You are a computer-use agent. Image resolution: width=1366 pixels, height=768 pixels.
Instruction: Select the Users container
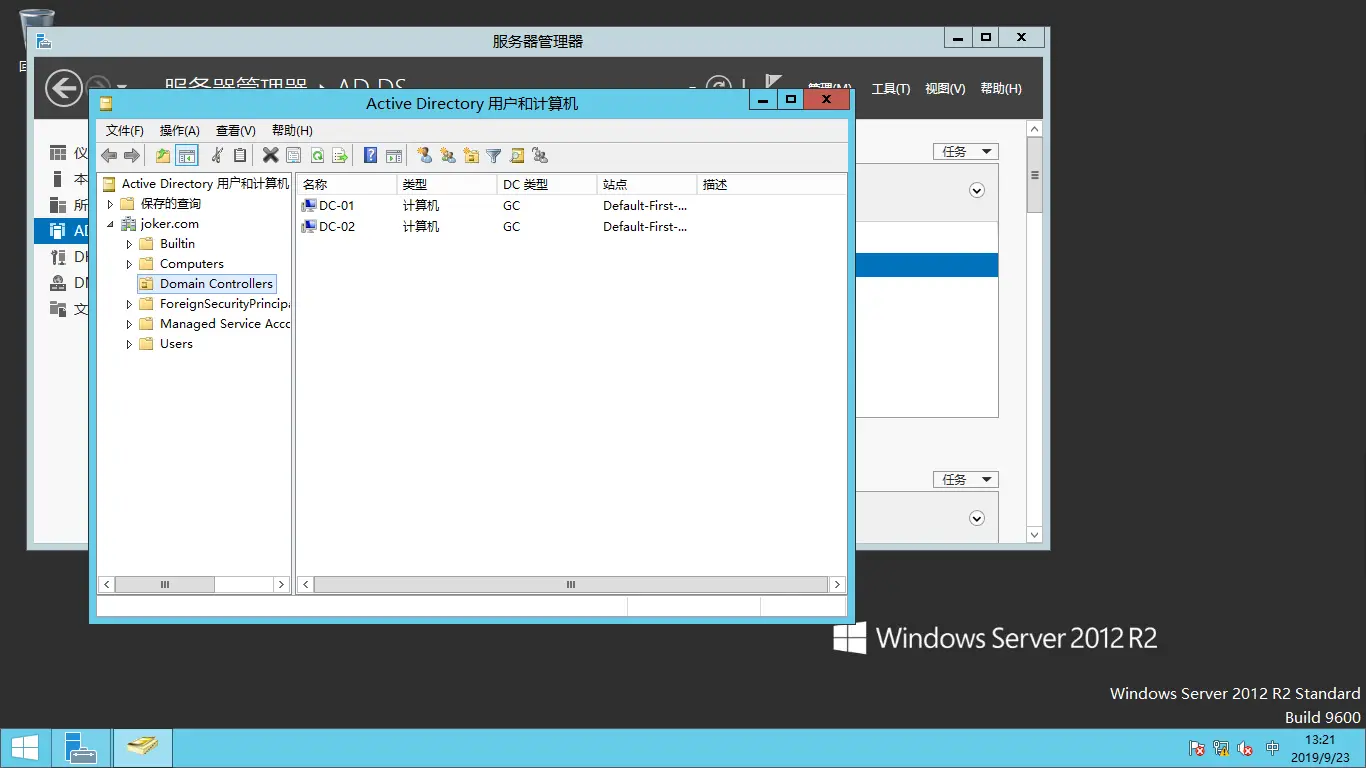[176, 344]
